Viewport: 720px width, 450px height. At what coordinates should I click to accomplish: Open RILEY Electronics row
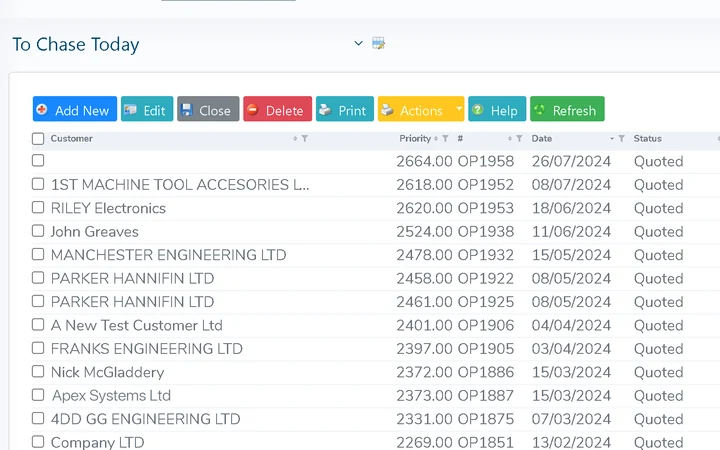(108, 208)
